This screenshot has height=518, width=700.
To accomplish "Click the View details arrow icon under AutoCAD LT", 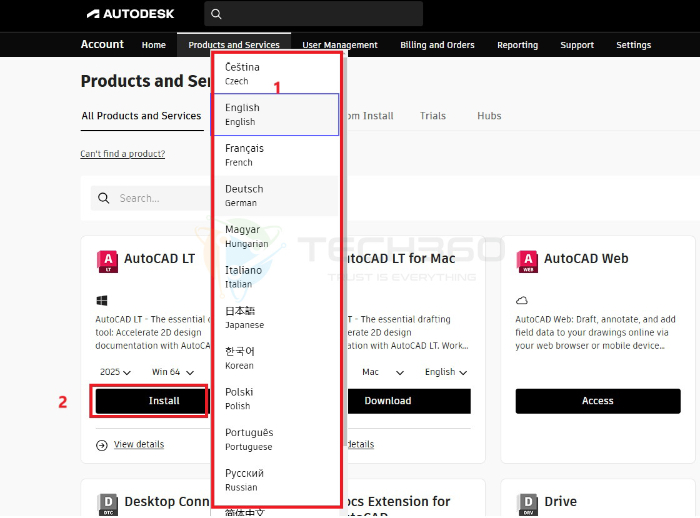I will pos(102,445).
